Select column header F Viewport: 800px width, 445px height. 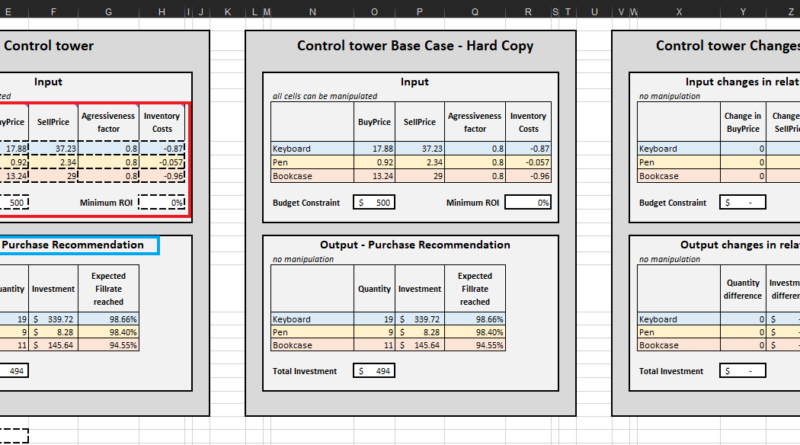click(x=53, y=12)
